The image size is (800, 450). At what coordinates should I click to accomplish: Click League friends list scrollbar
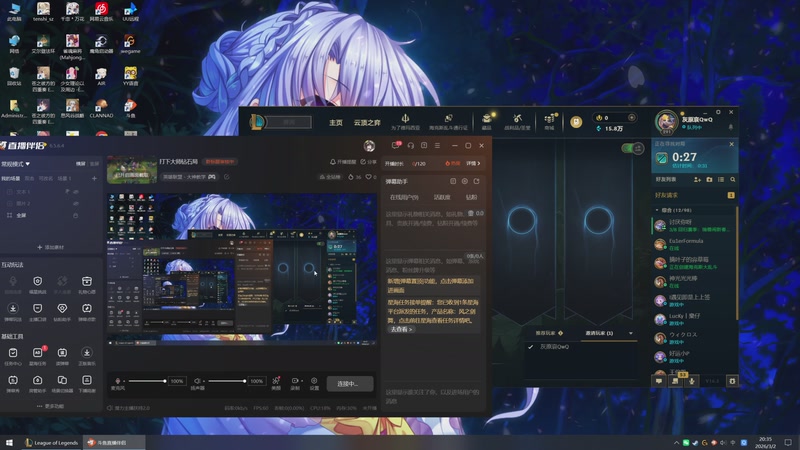point(736,263)
